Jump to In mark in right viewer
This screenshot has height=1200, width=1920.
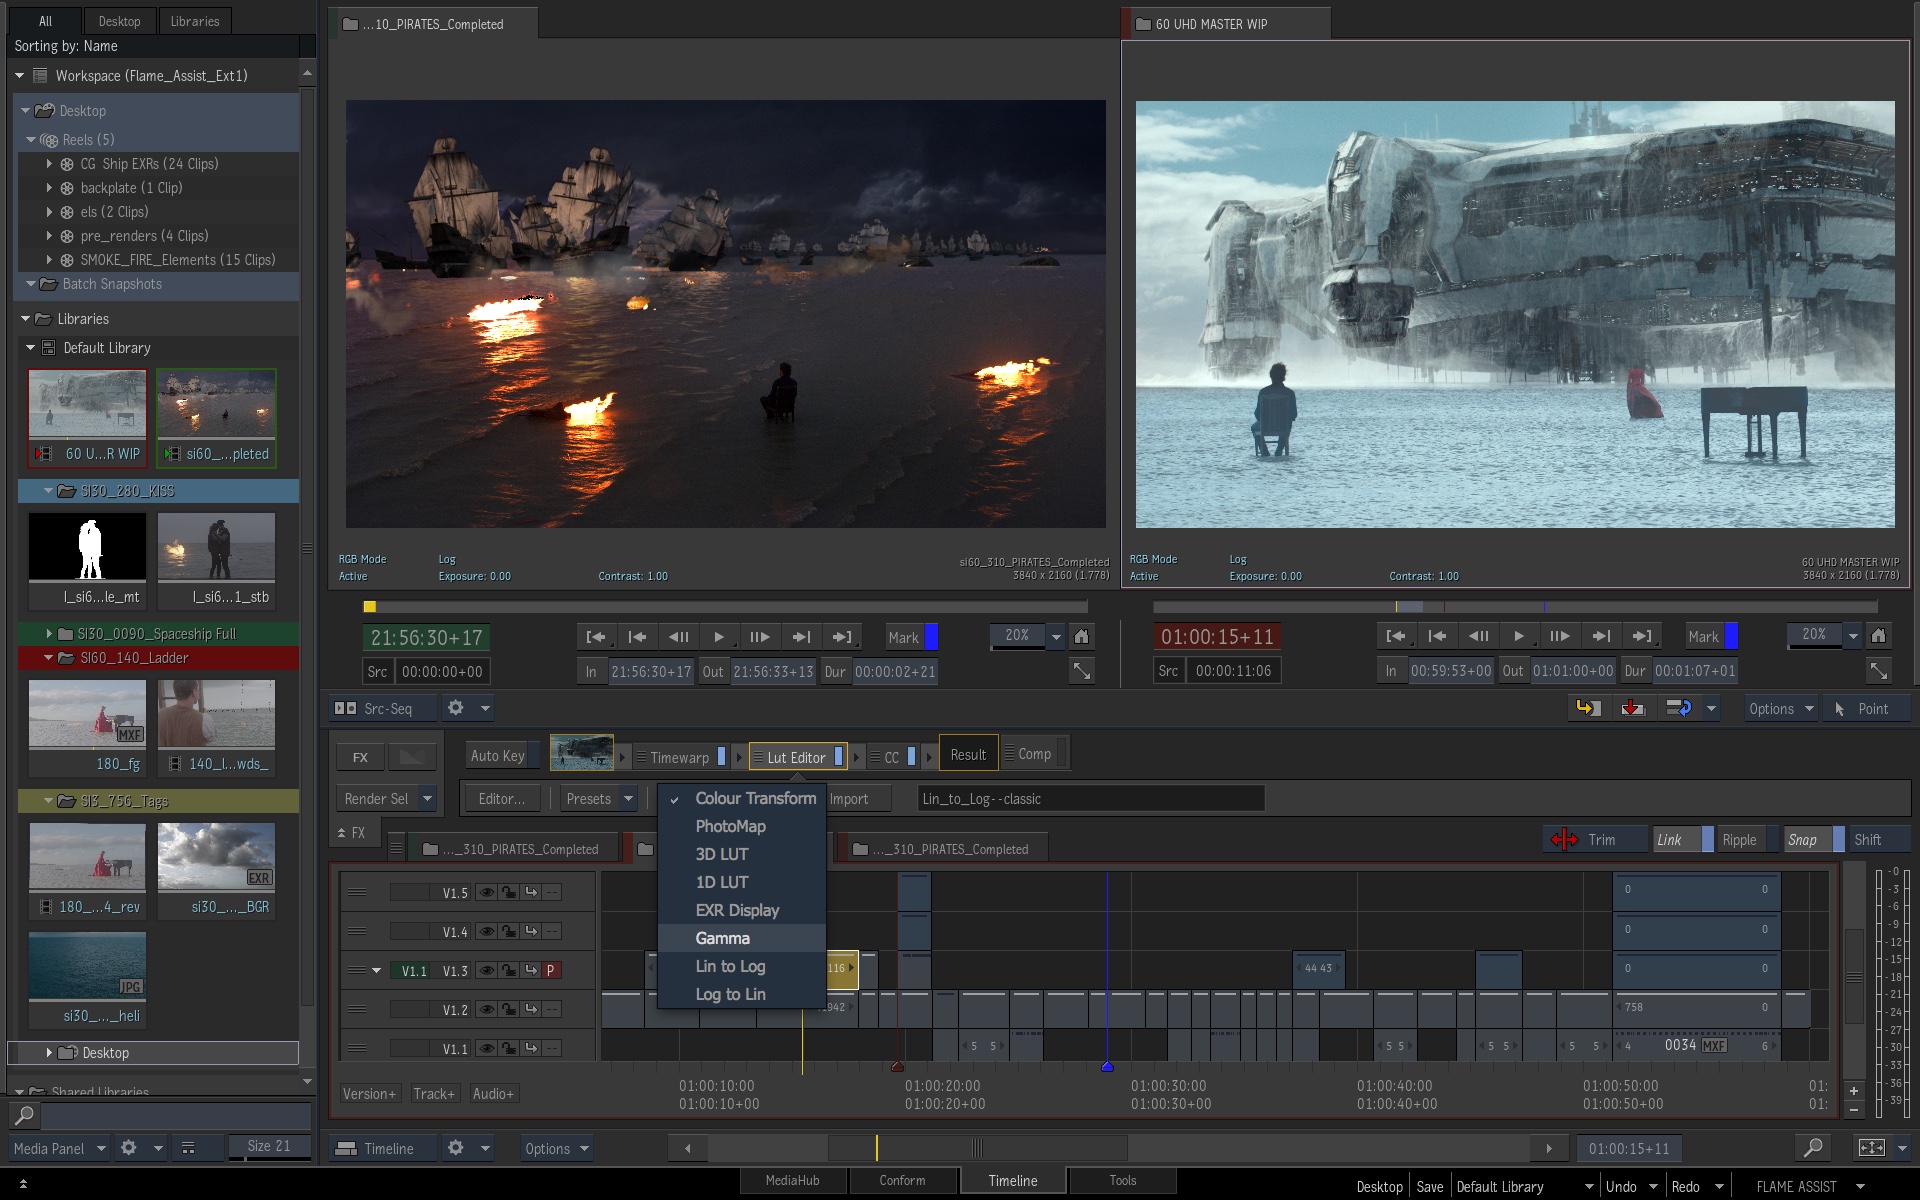1396,636
